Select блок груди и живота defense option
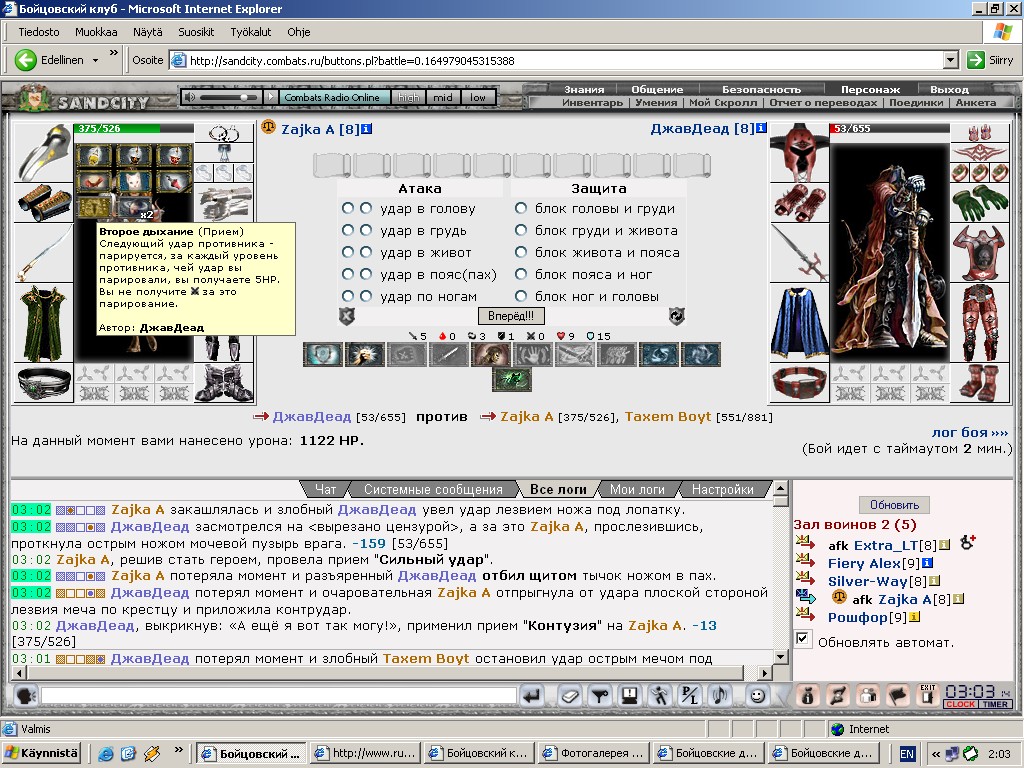The width and height of the screenshot is (1024, 768). (x=520, y=231)
